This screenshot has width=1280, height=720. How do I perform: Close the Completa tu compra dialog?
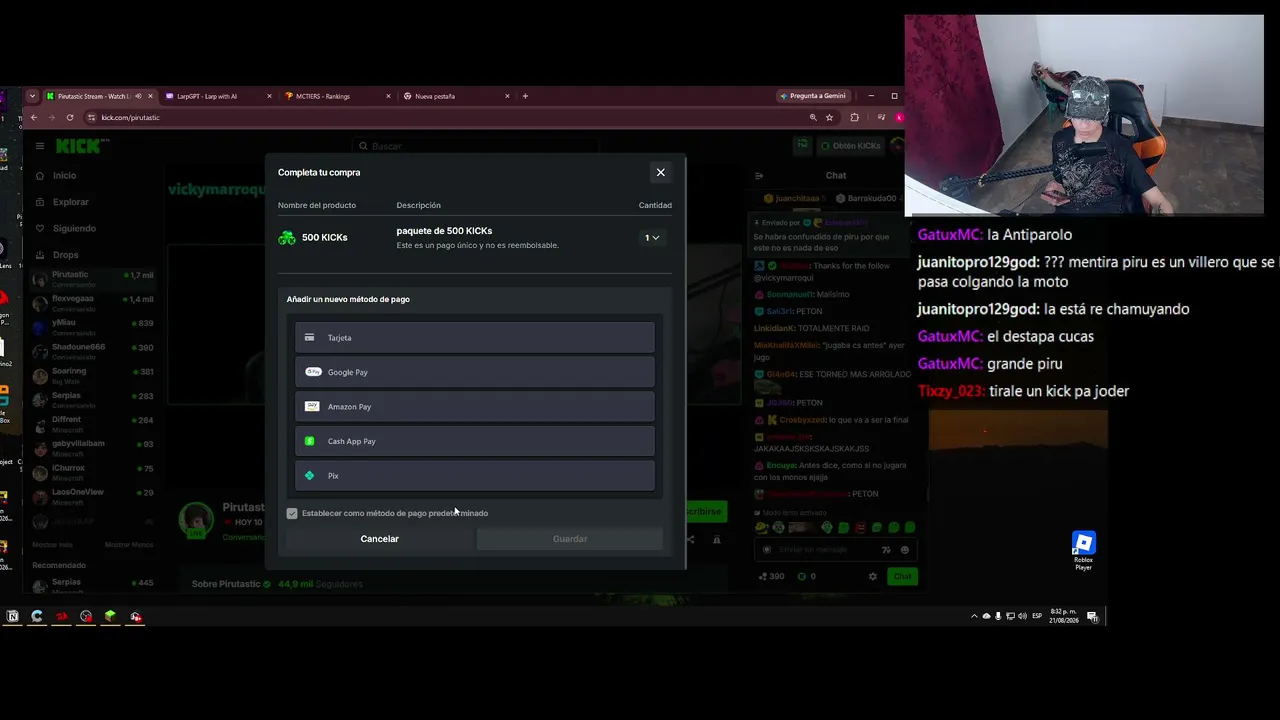[x=660, y=172]
